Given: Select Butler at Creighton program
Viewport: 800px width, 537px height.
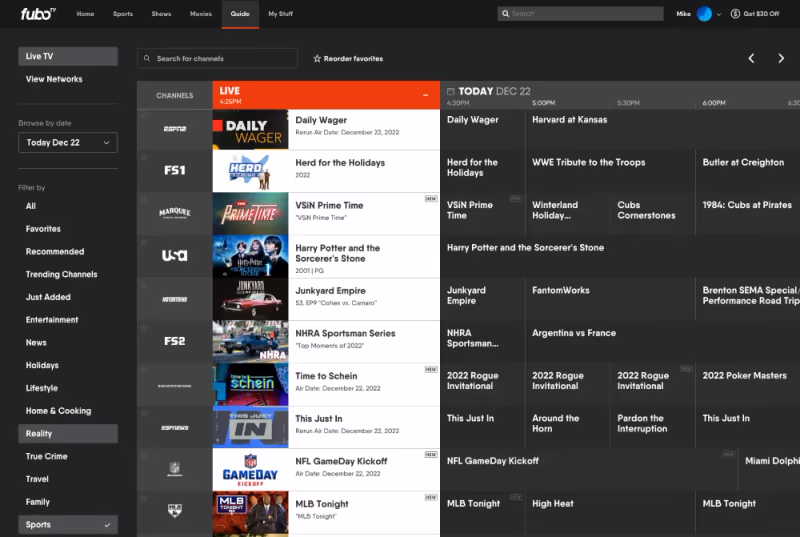Looking at the screenshot, I should tap(743, 163).
